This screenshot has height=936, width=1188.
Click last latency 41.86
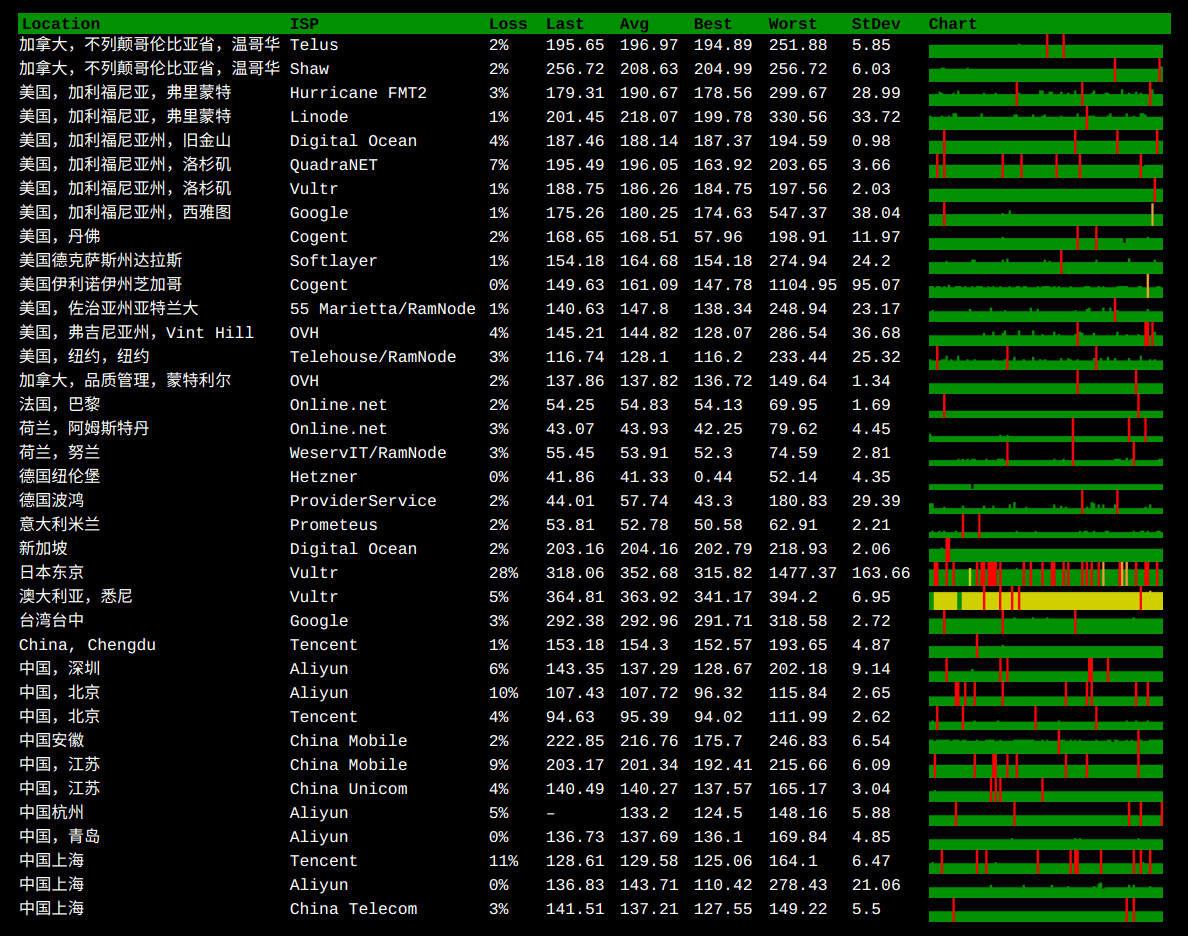click(x=570, y=477)
